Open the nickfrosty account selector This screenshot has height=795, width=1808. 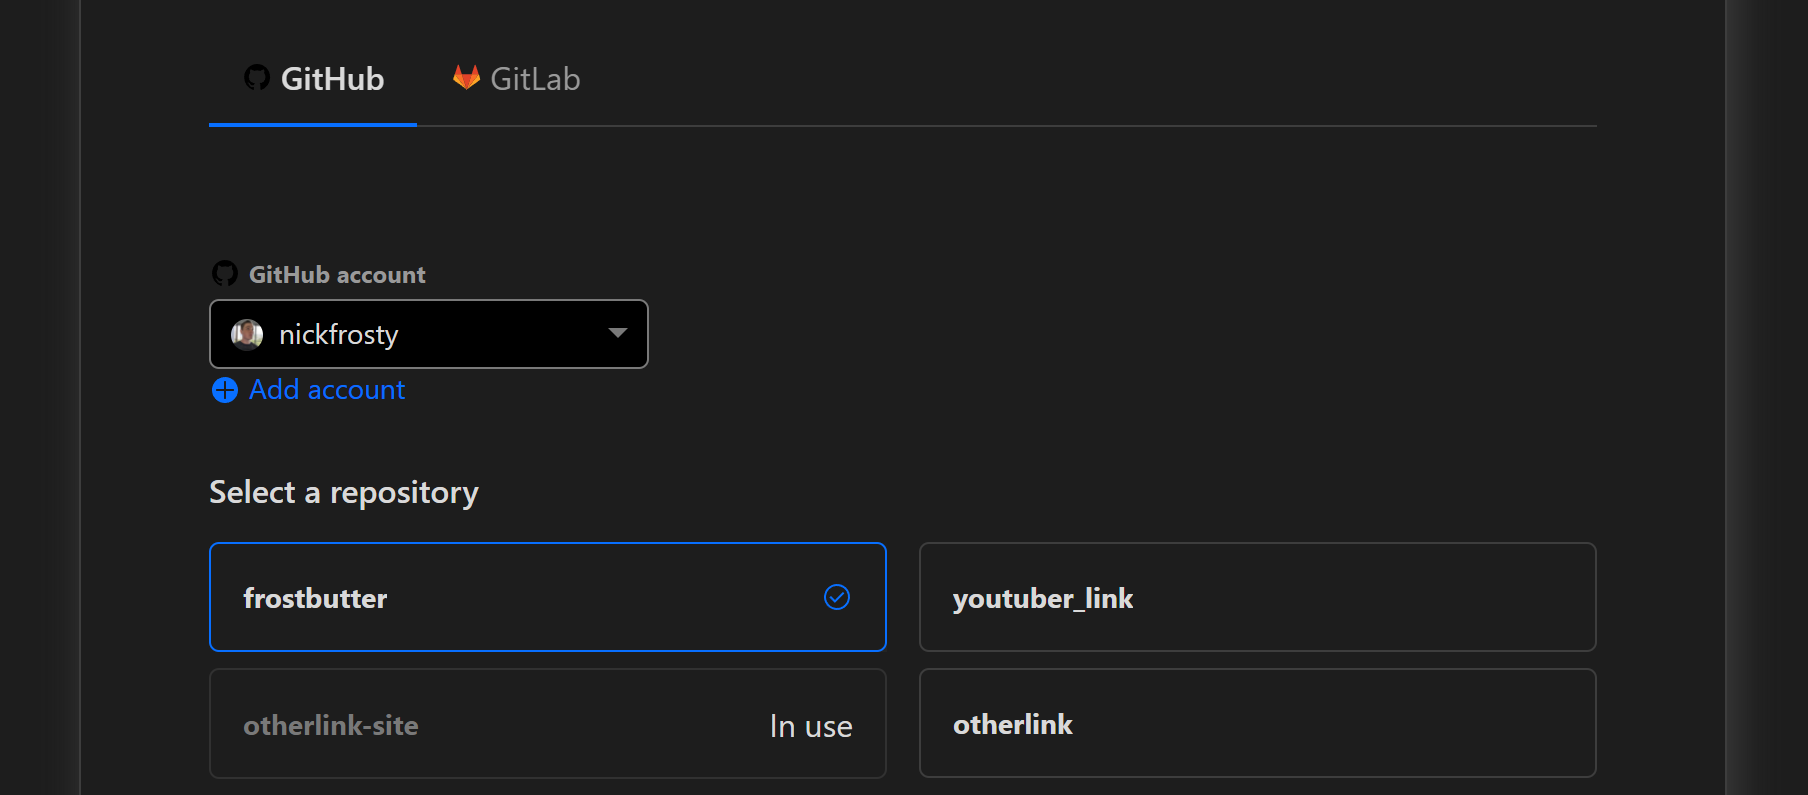(x=428, y=334)
